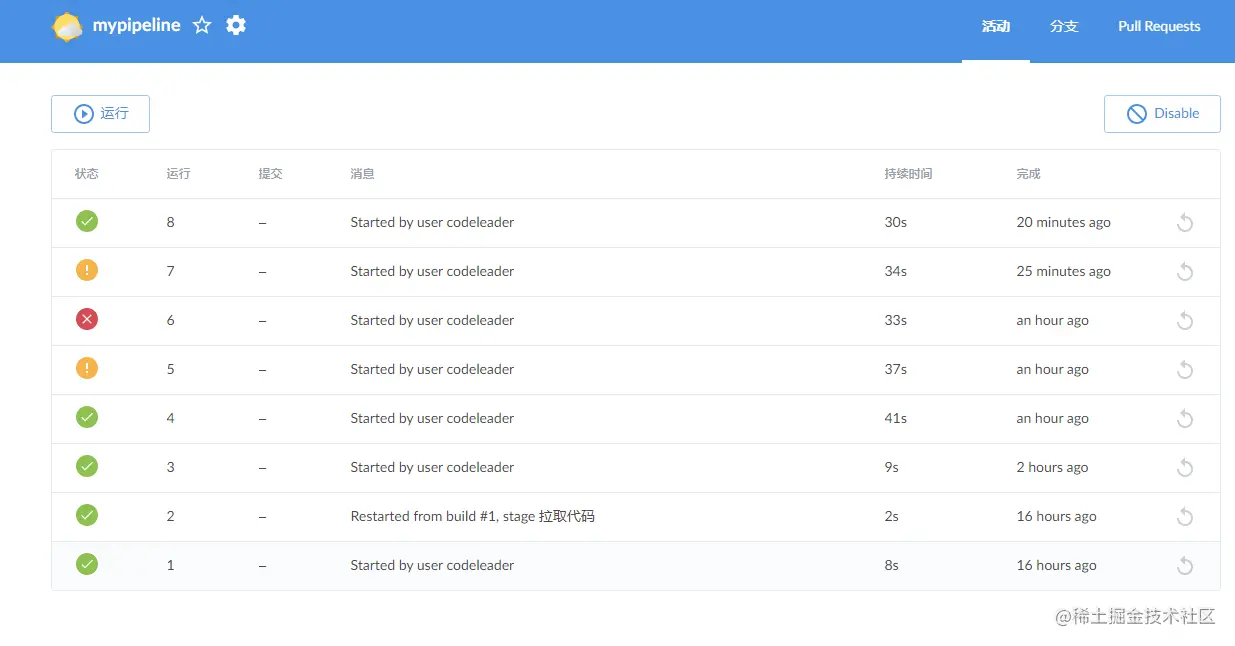The width and height of the screenshot is (1235, 646).
Task: Click the 8s duration cell
Action: tap(892, 565)
